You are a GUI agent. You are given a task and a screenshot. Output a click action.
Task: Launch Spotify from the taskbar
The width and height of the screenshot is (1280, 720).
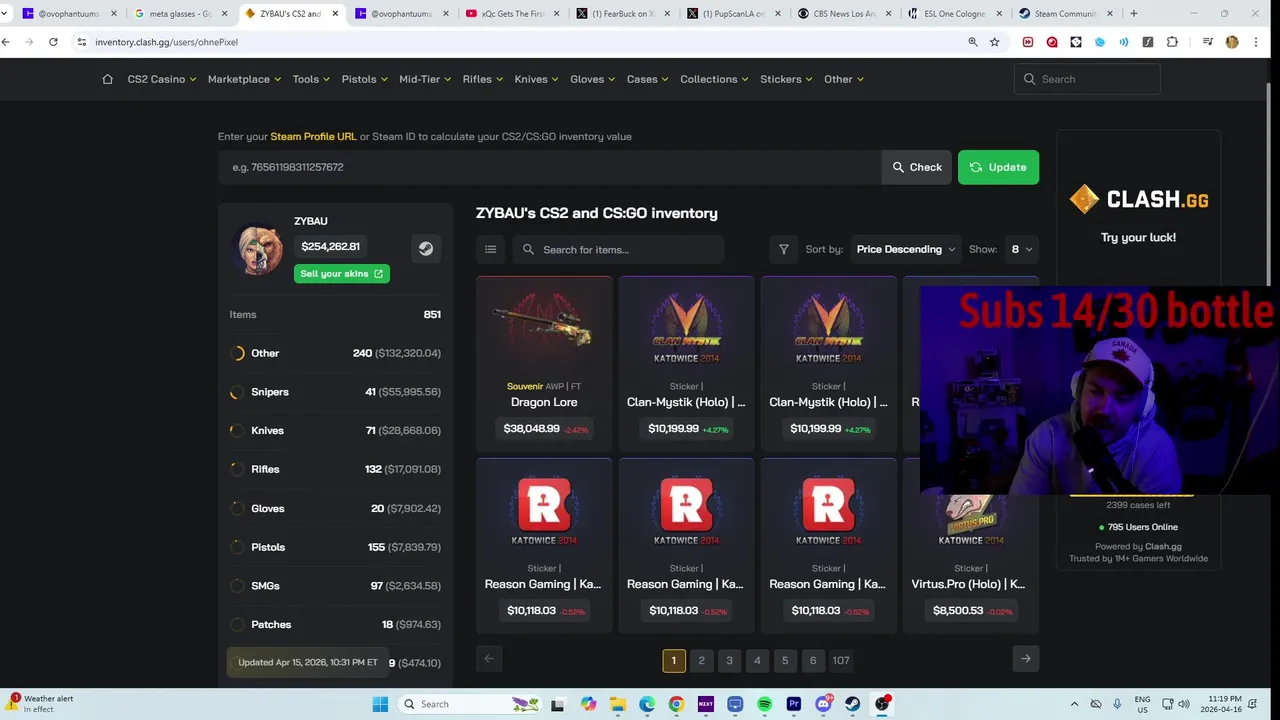tap(764, 704)
